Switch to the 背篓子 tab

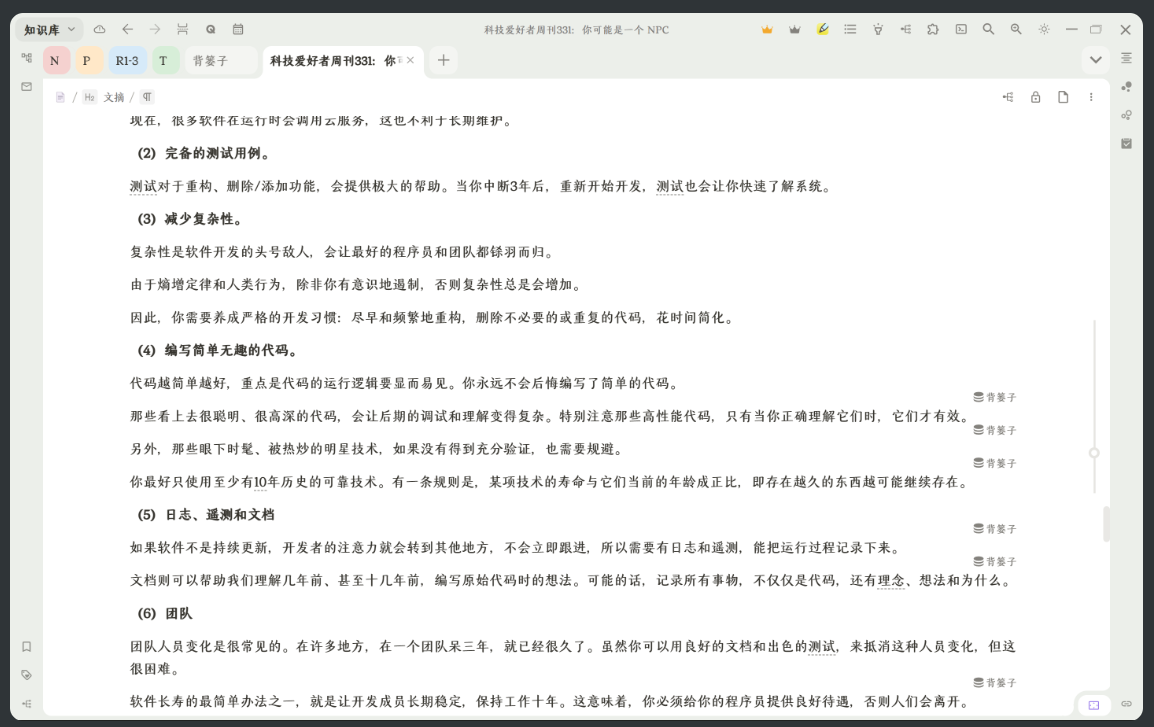[x=221, y=60]
